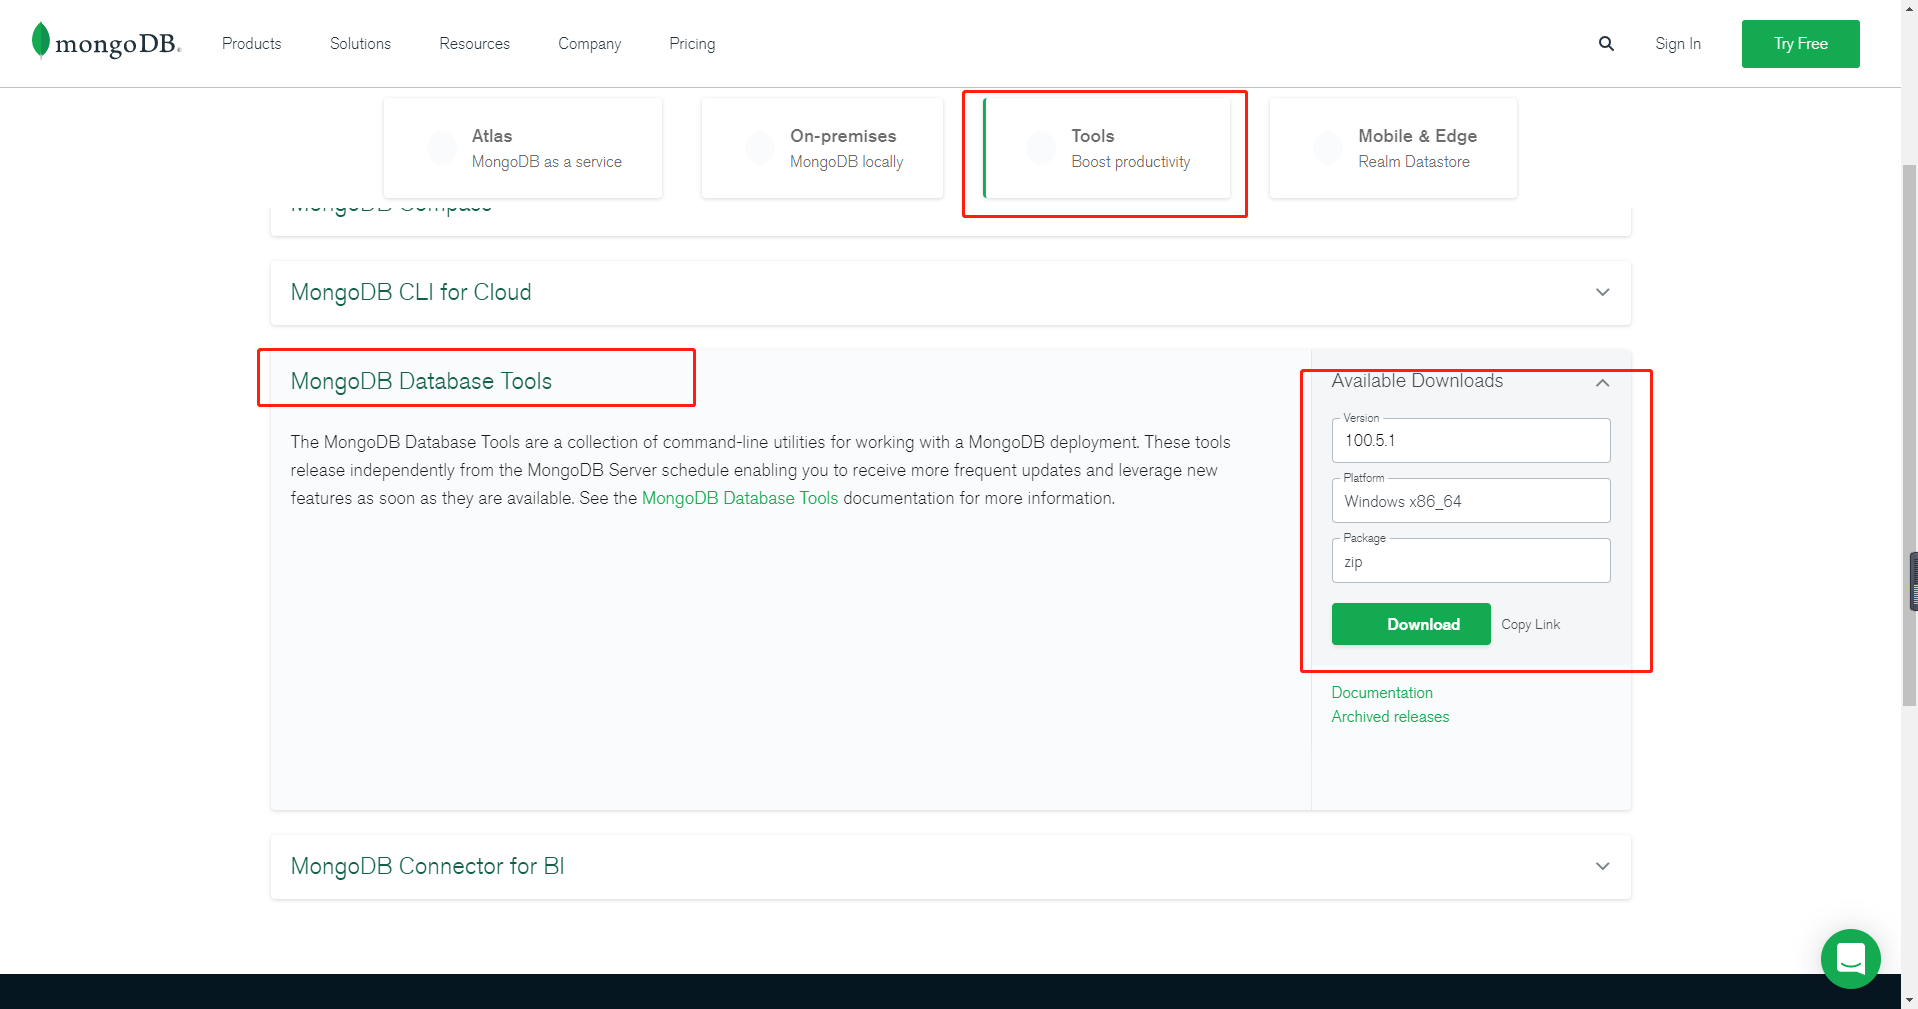Select the Tools tab labeled Boost productivity

point(1104,148)
